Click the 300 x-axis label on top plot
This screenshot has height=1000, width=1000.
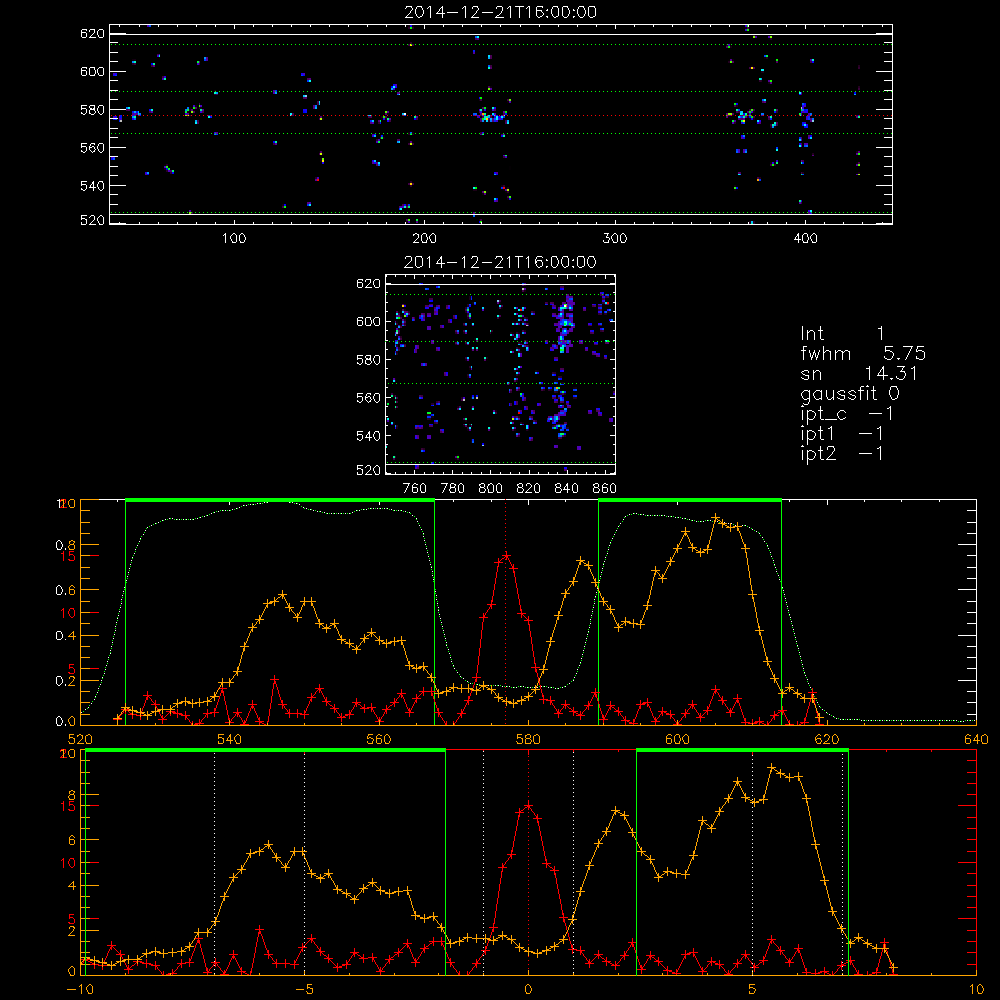tap(615, 238)
